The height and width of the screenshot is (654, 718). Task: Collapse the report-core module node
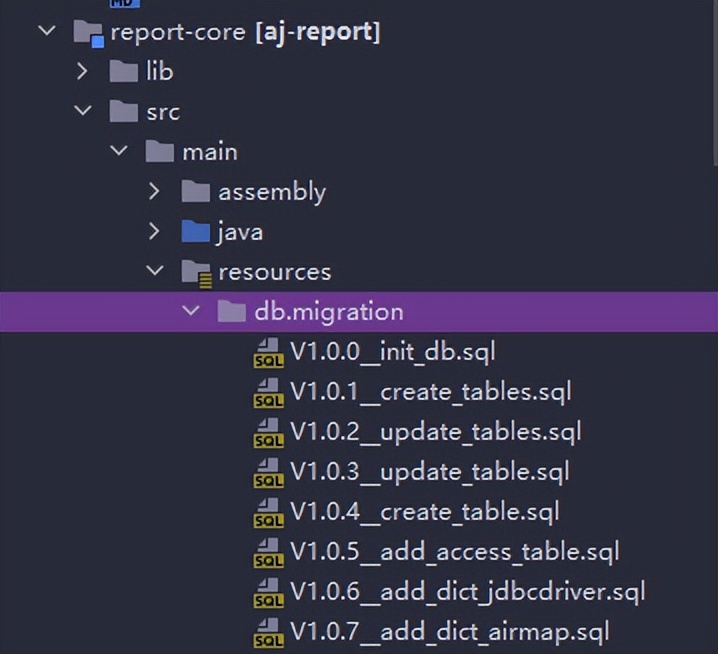point(45,31)
